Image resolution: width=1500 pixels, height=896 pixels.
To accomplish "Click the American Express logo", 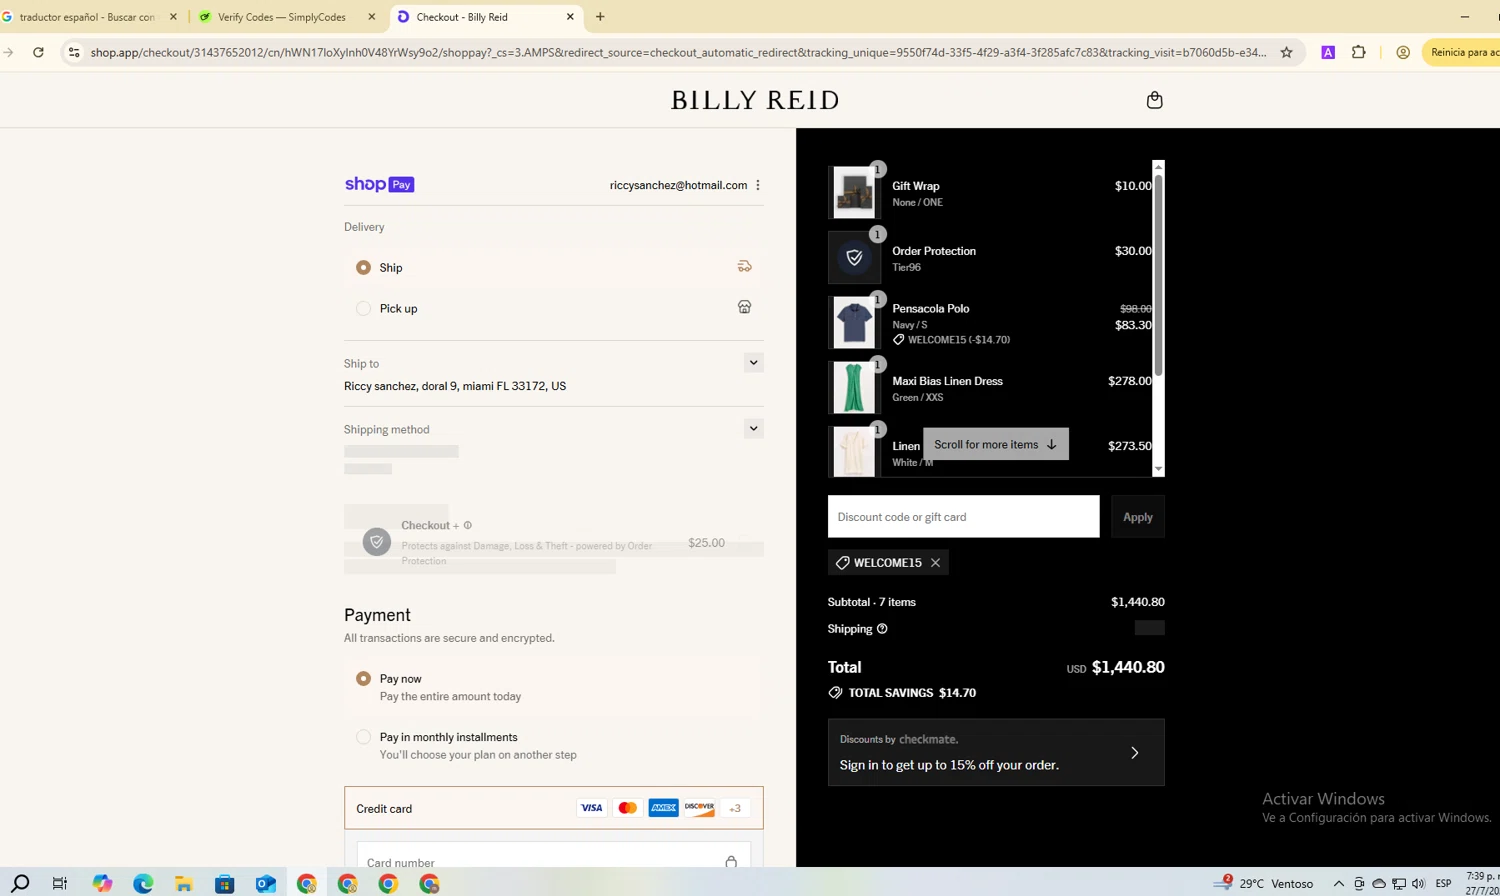I will pos(663,808).
